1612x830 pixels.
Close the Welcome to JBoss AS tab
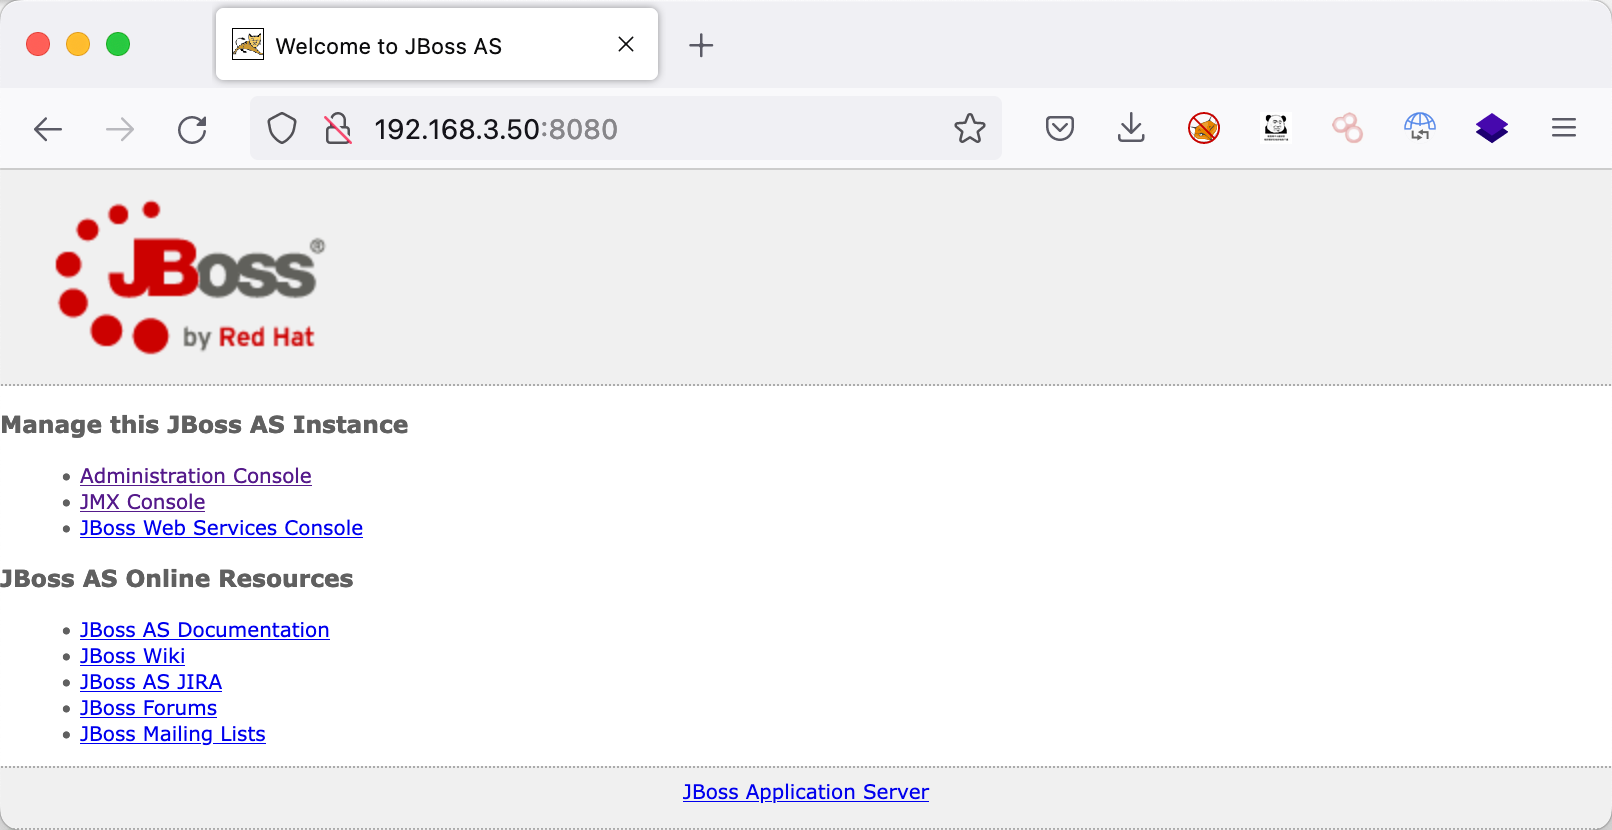click(x=626, y=44)
